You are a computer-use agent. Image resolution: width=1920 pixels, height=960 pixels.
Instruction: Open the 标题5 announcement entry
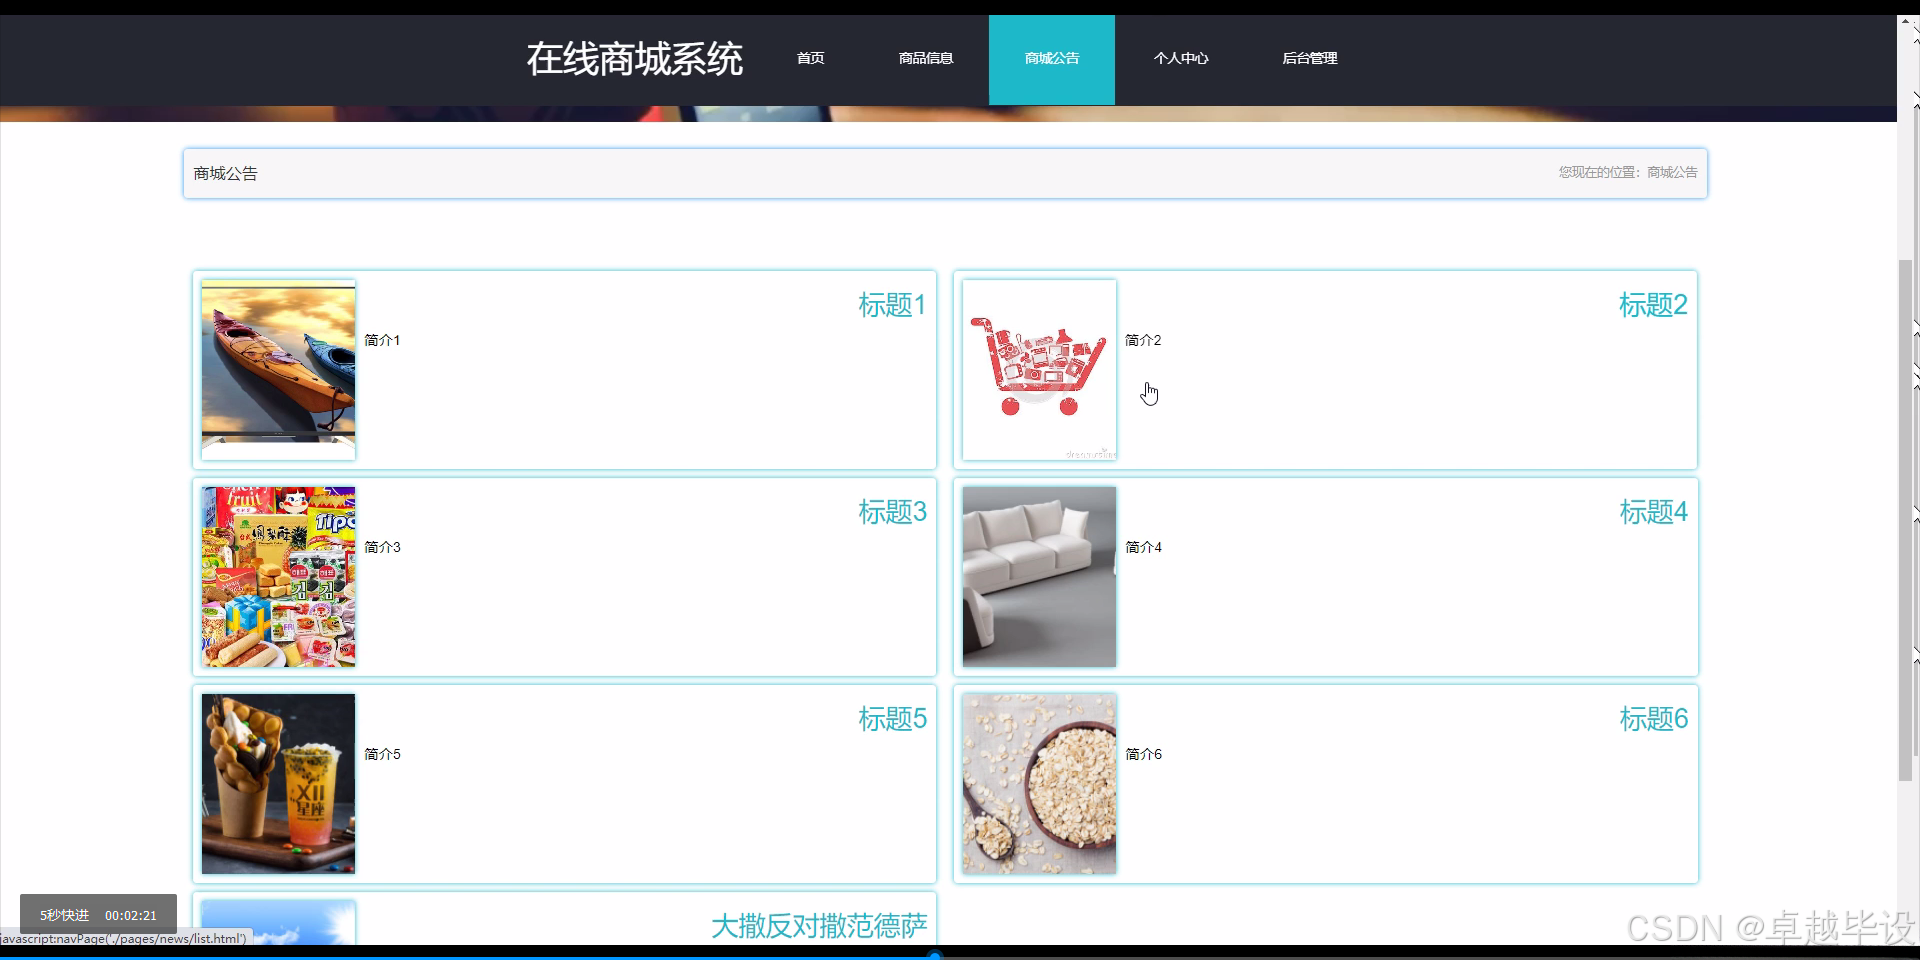(892, 719)
